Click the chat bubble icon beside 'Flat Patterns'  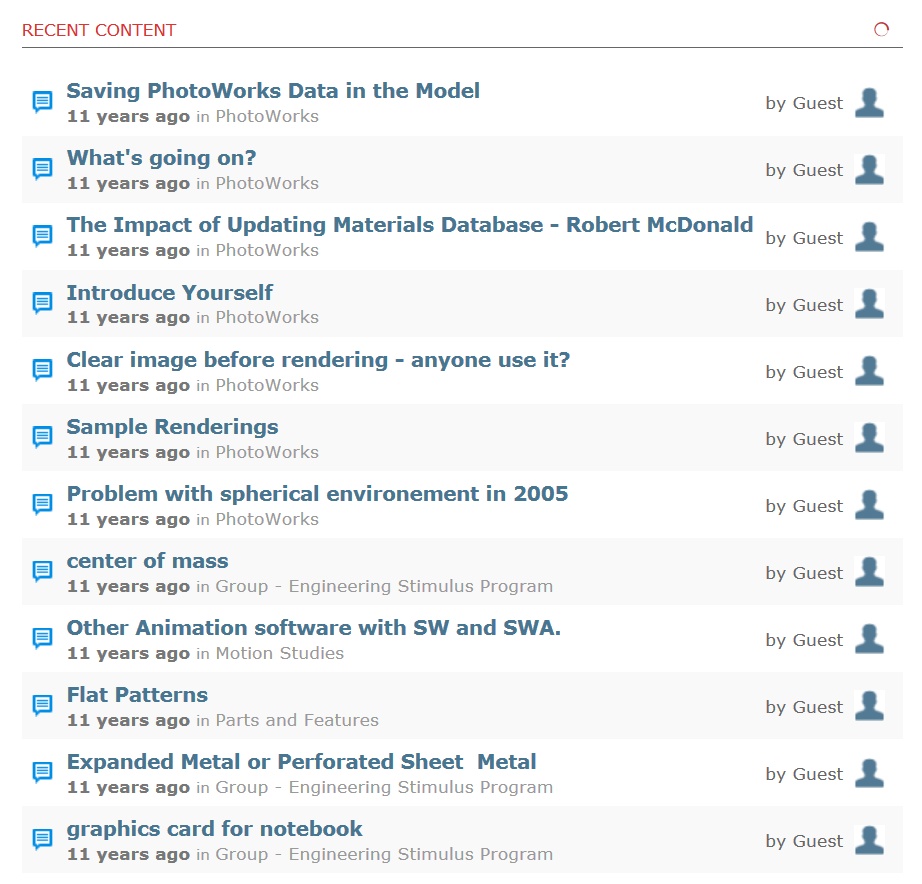(x=42, y=705)
